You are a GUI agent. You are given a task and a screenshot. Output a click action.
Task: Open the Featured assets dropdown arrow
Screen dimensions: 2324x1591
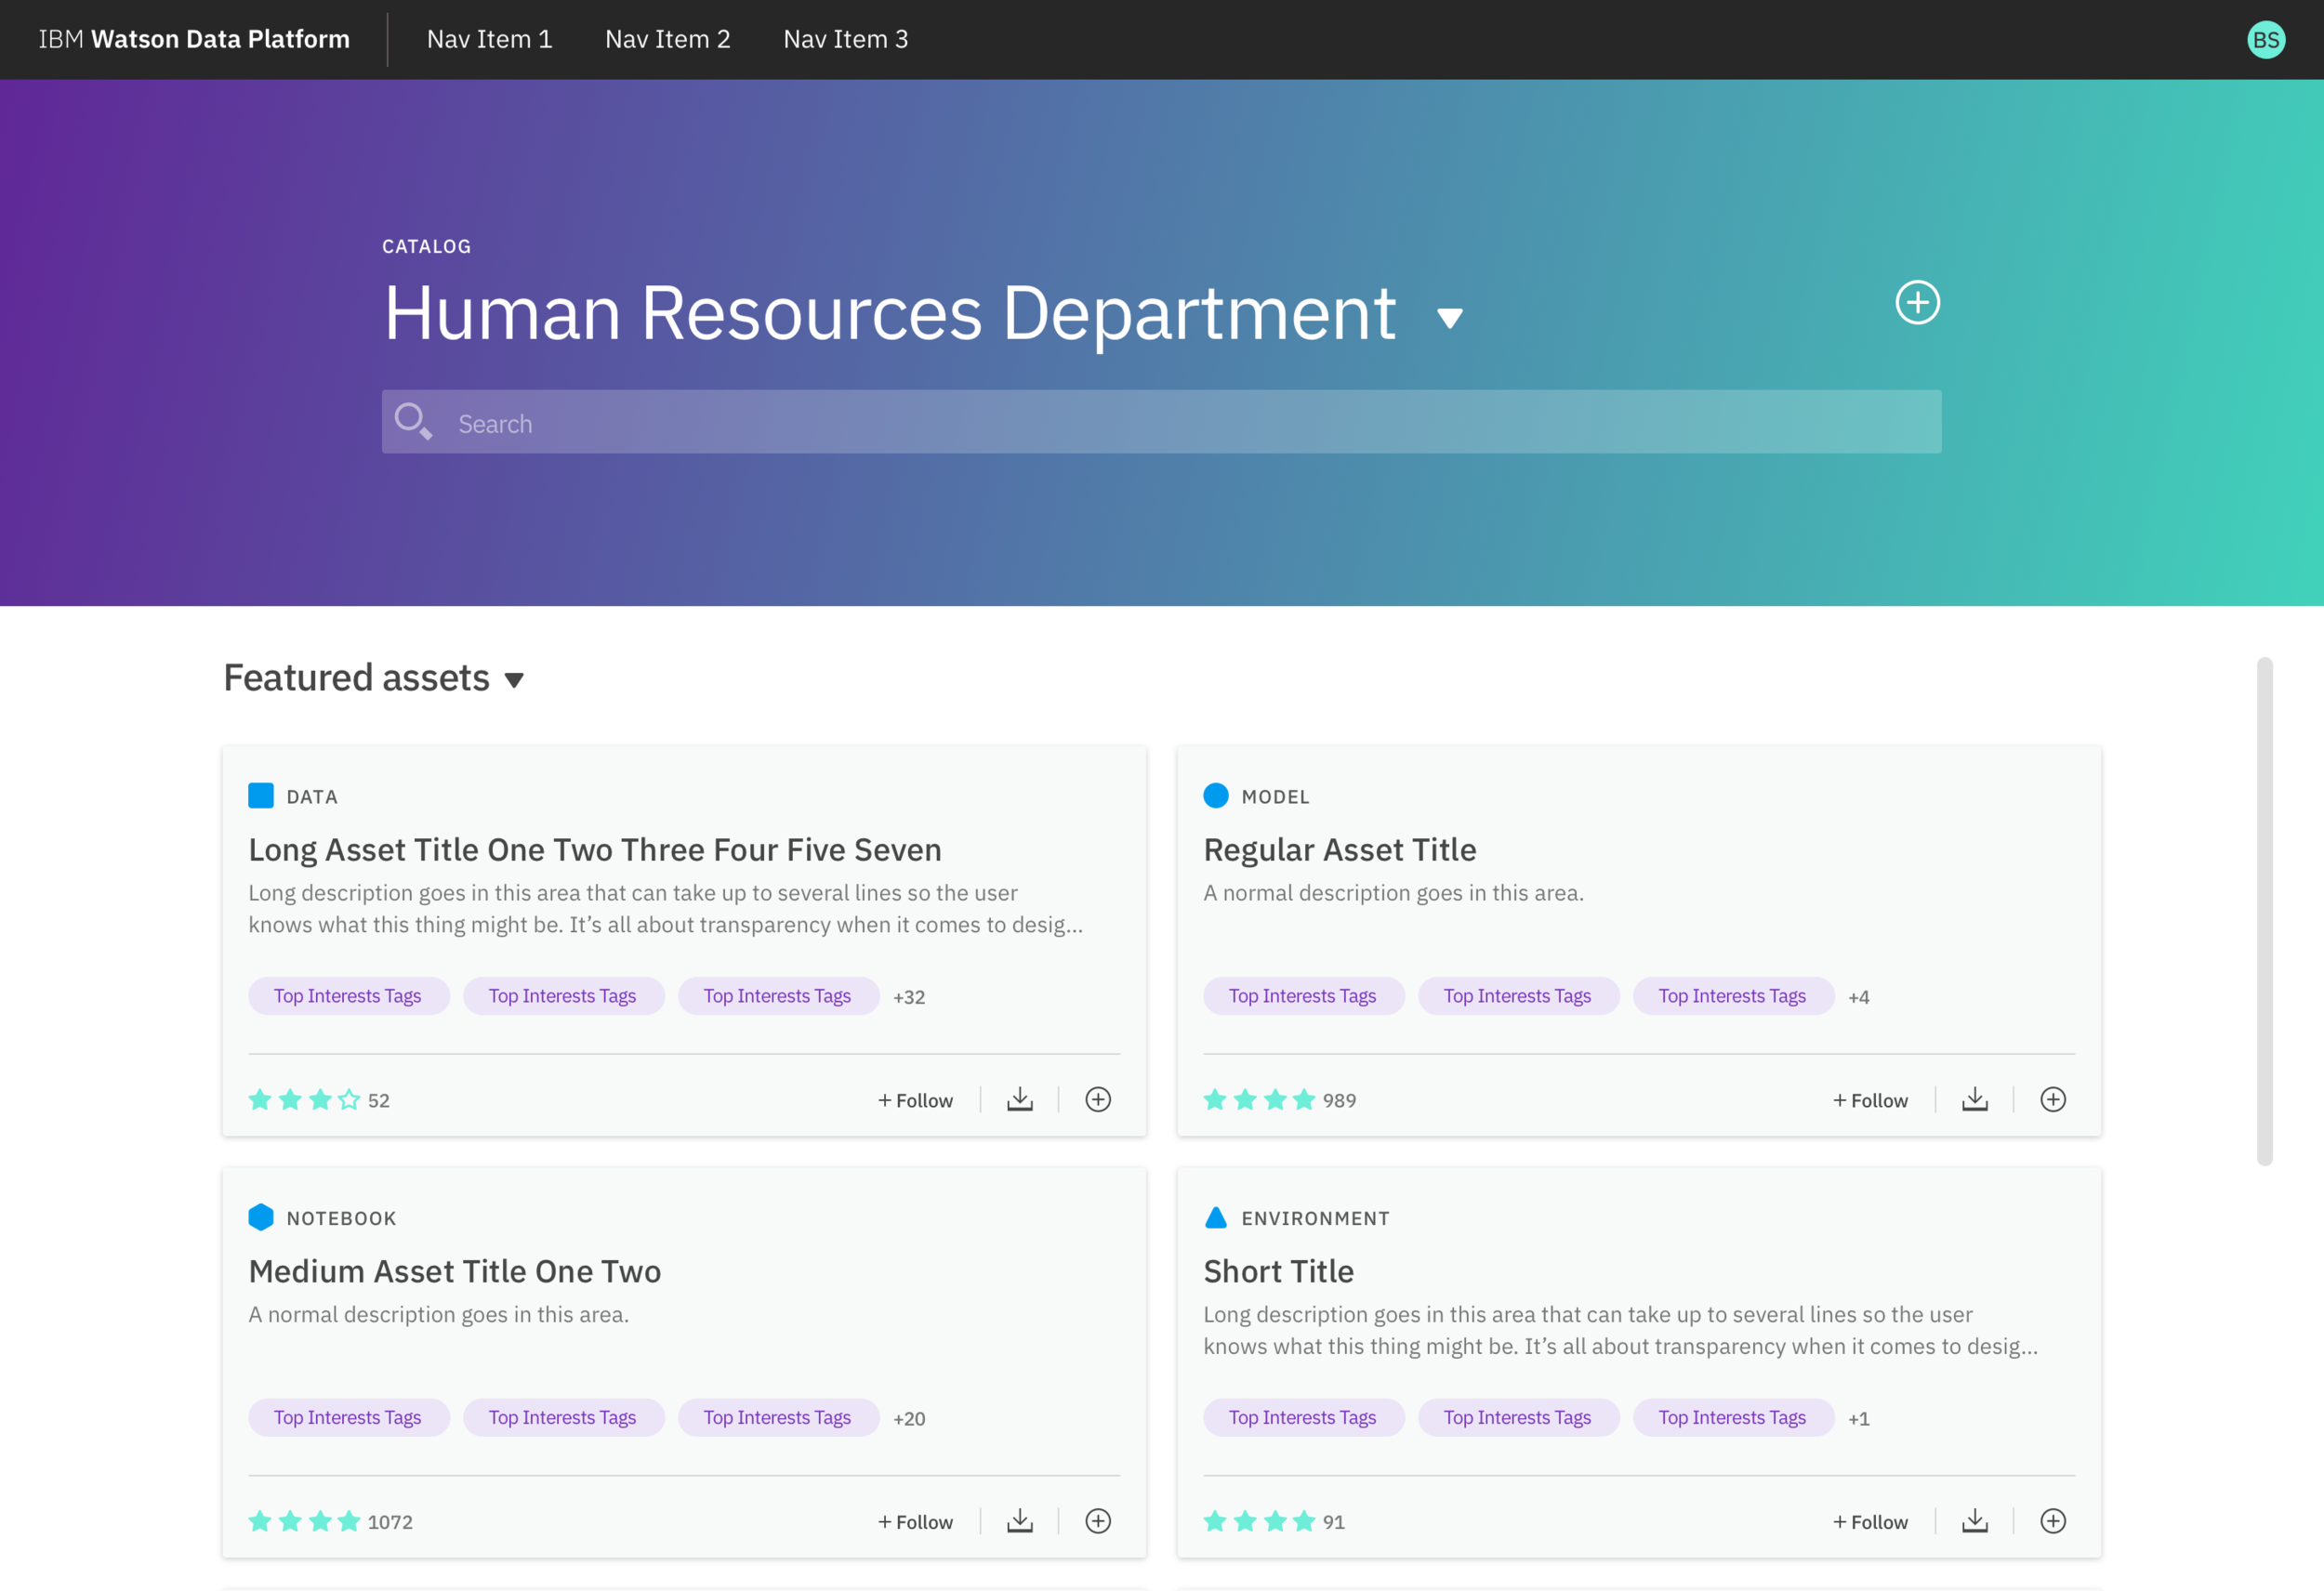(x=513, y=680)
